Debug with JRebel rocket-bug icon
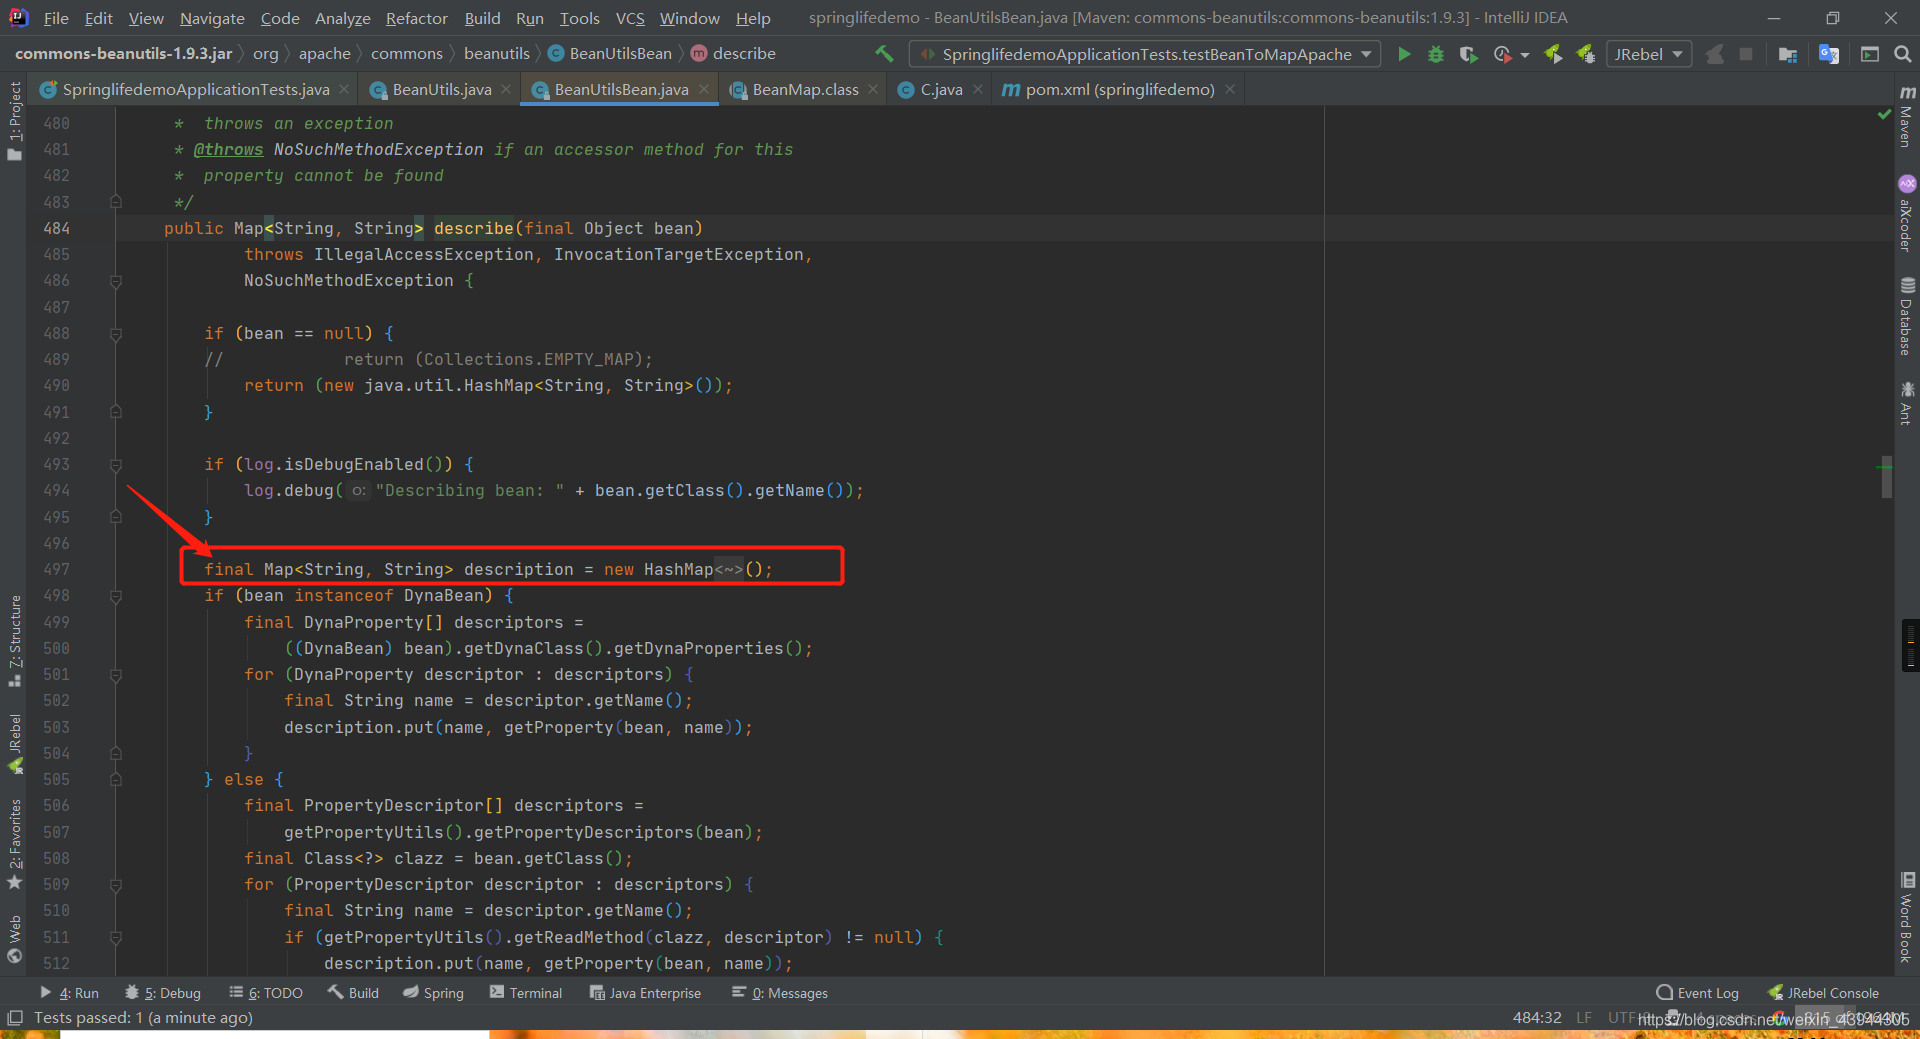This screenshot has height=1039, width=1920. point(1586,54)
